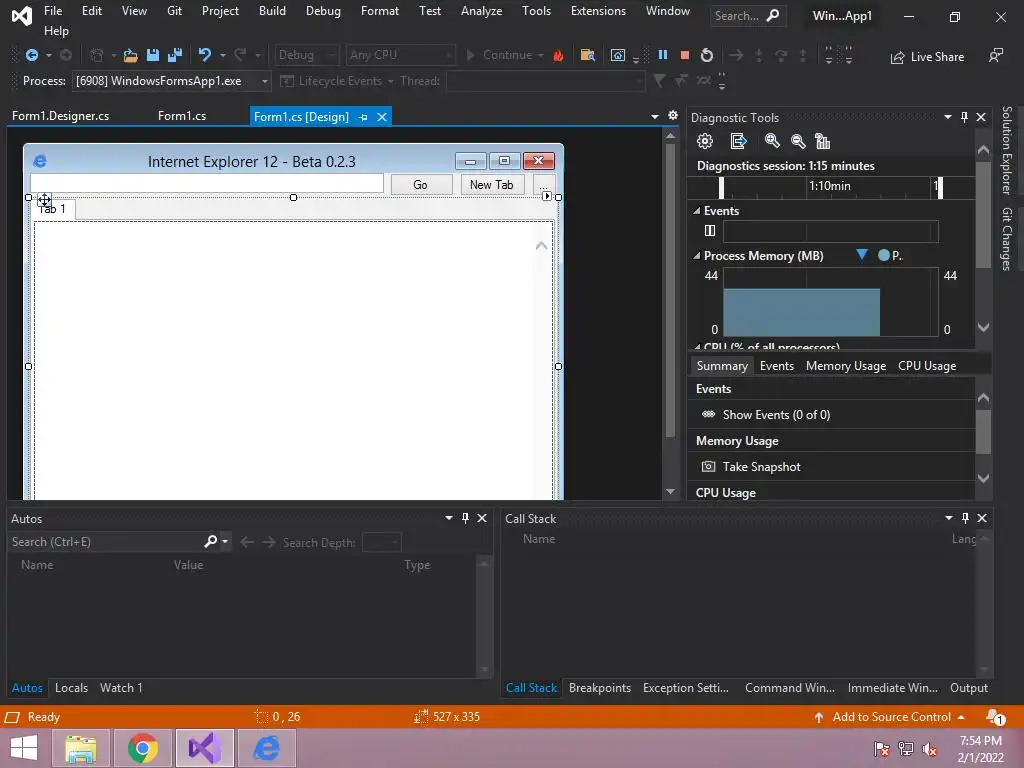
Task: Click the diagnostics timeline ruler at 1:10min
Action: pyautogui.click(x=829, y=186)
